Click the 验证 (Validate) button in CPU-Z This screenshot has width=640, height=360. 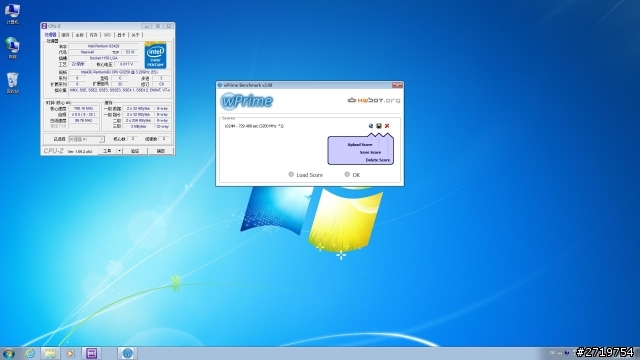click(x=135, y=151)
